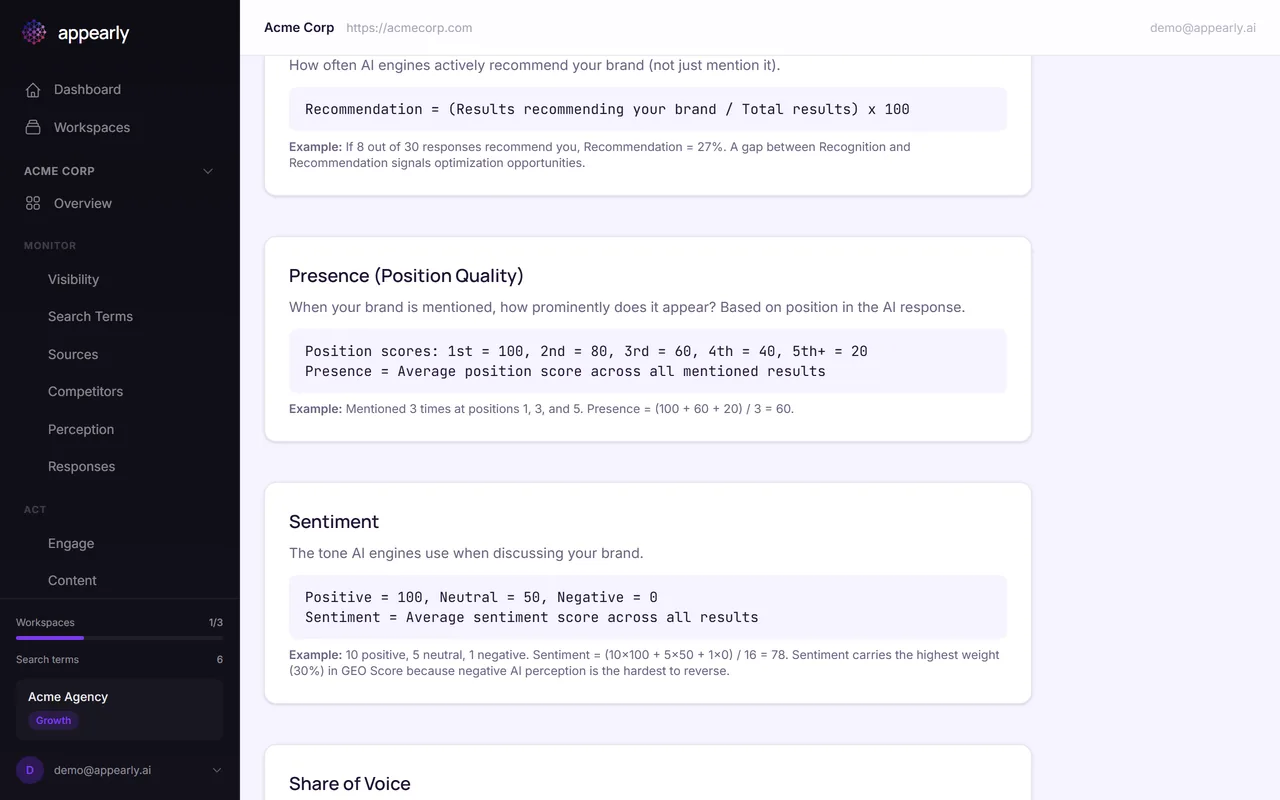View Responses in Monitor menu
This screenshot has width=1280, height=800.
pos(81,467)
